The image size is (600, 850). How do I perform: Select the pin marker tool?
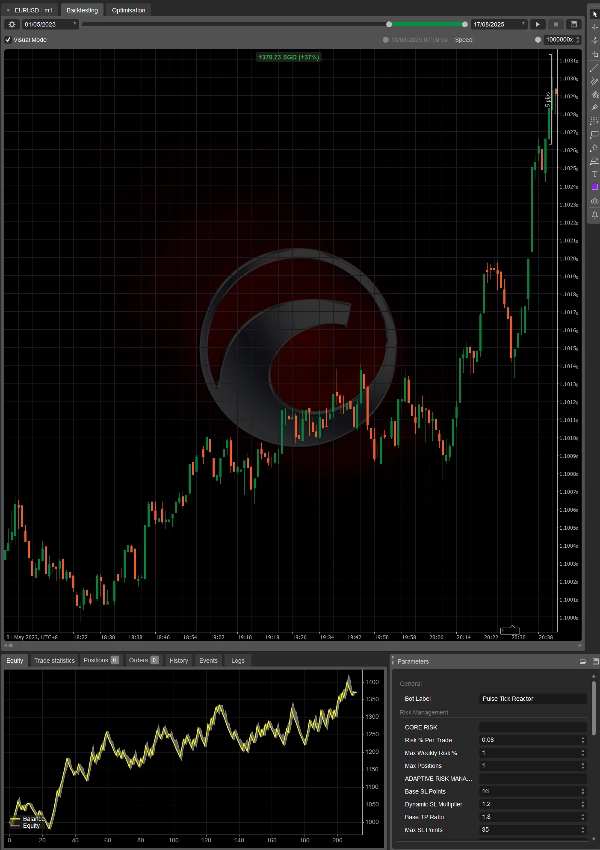pyautogui.click(x=595, y=108)
